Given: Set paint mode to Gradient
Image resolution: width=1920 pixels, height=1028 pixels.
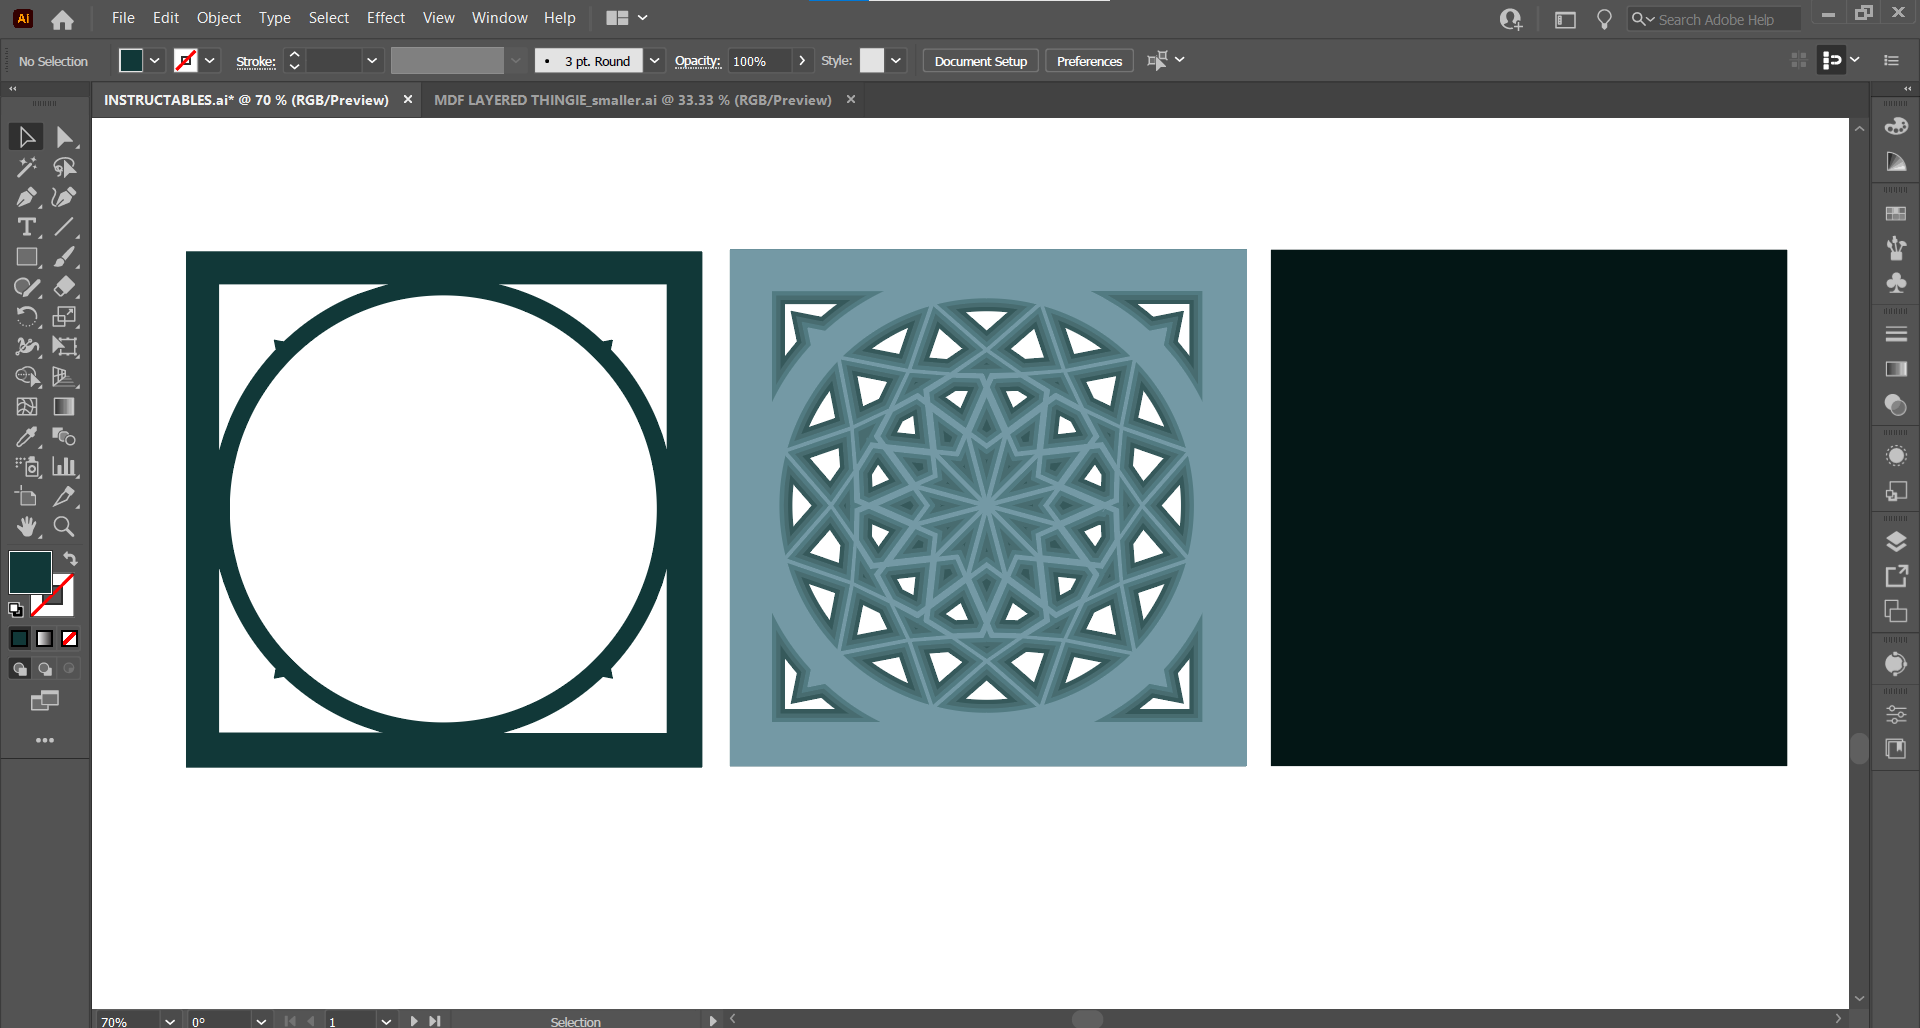Looking at the screenshot, I should (45, 639).
